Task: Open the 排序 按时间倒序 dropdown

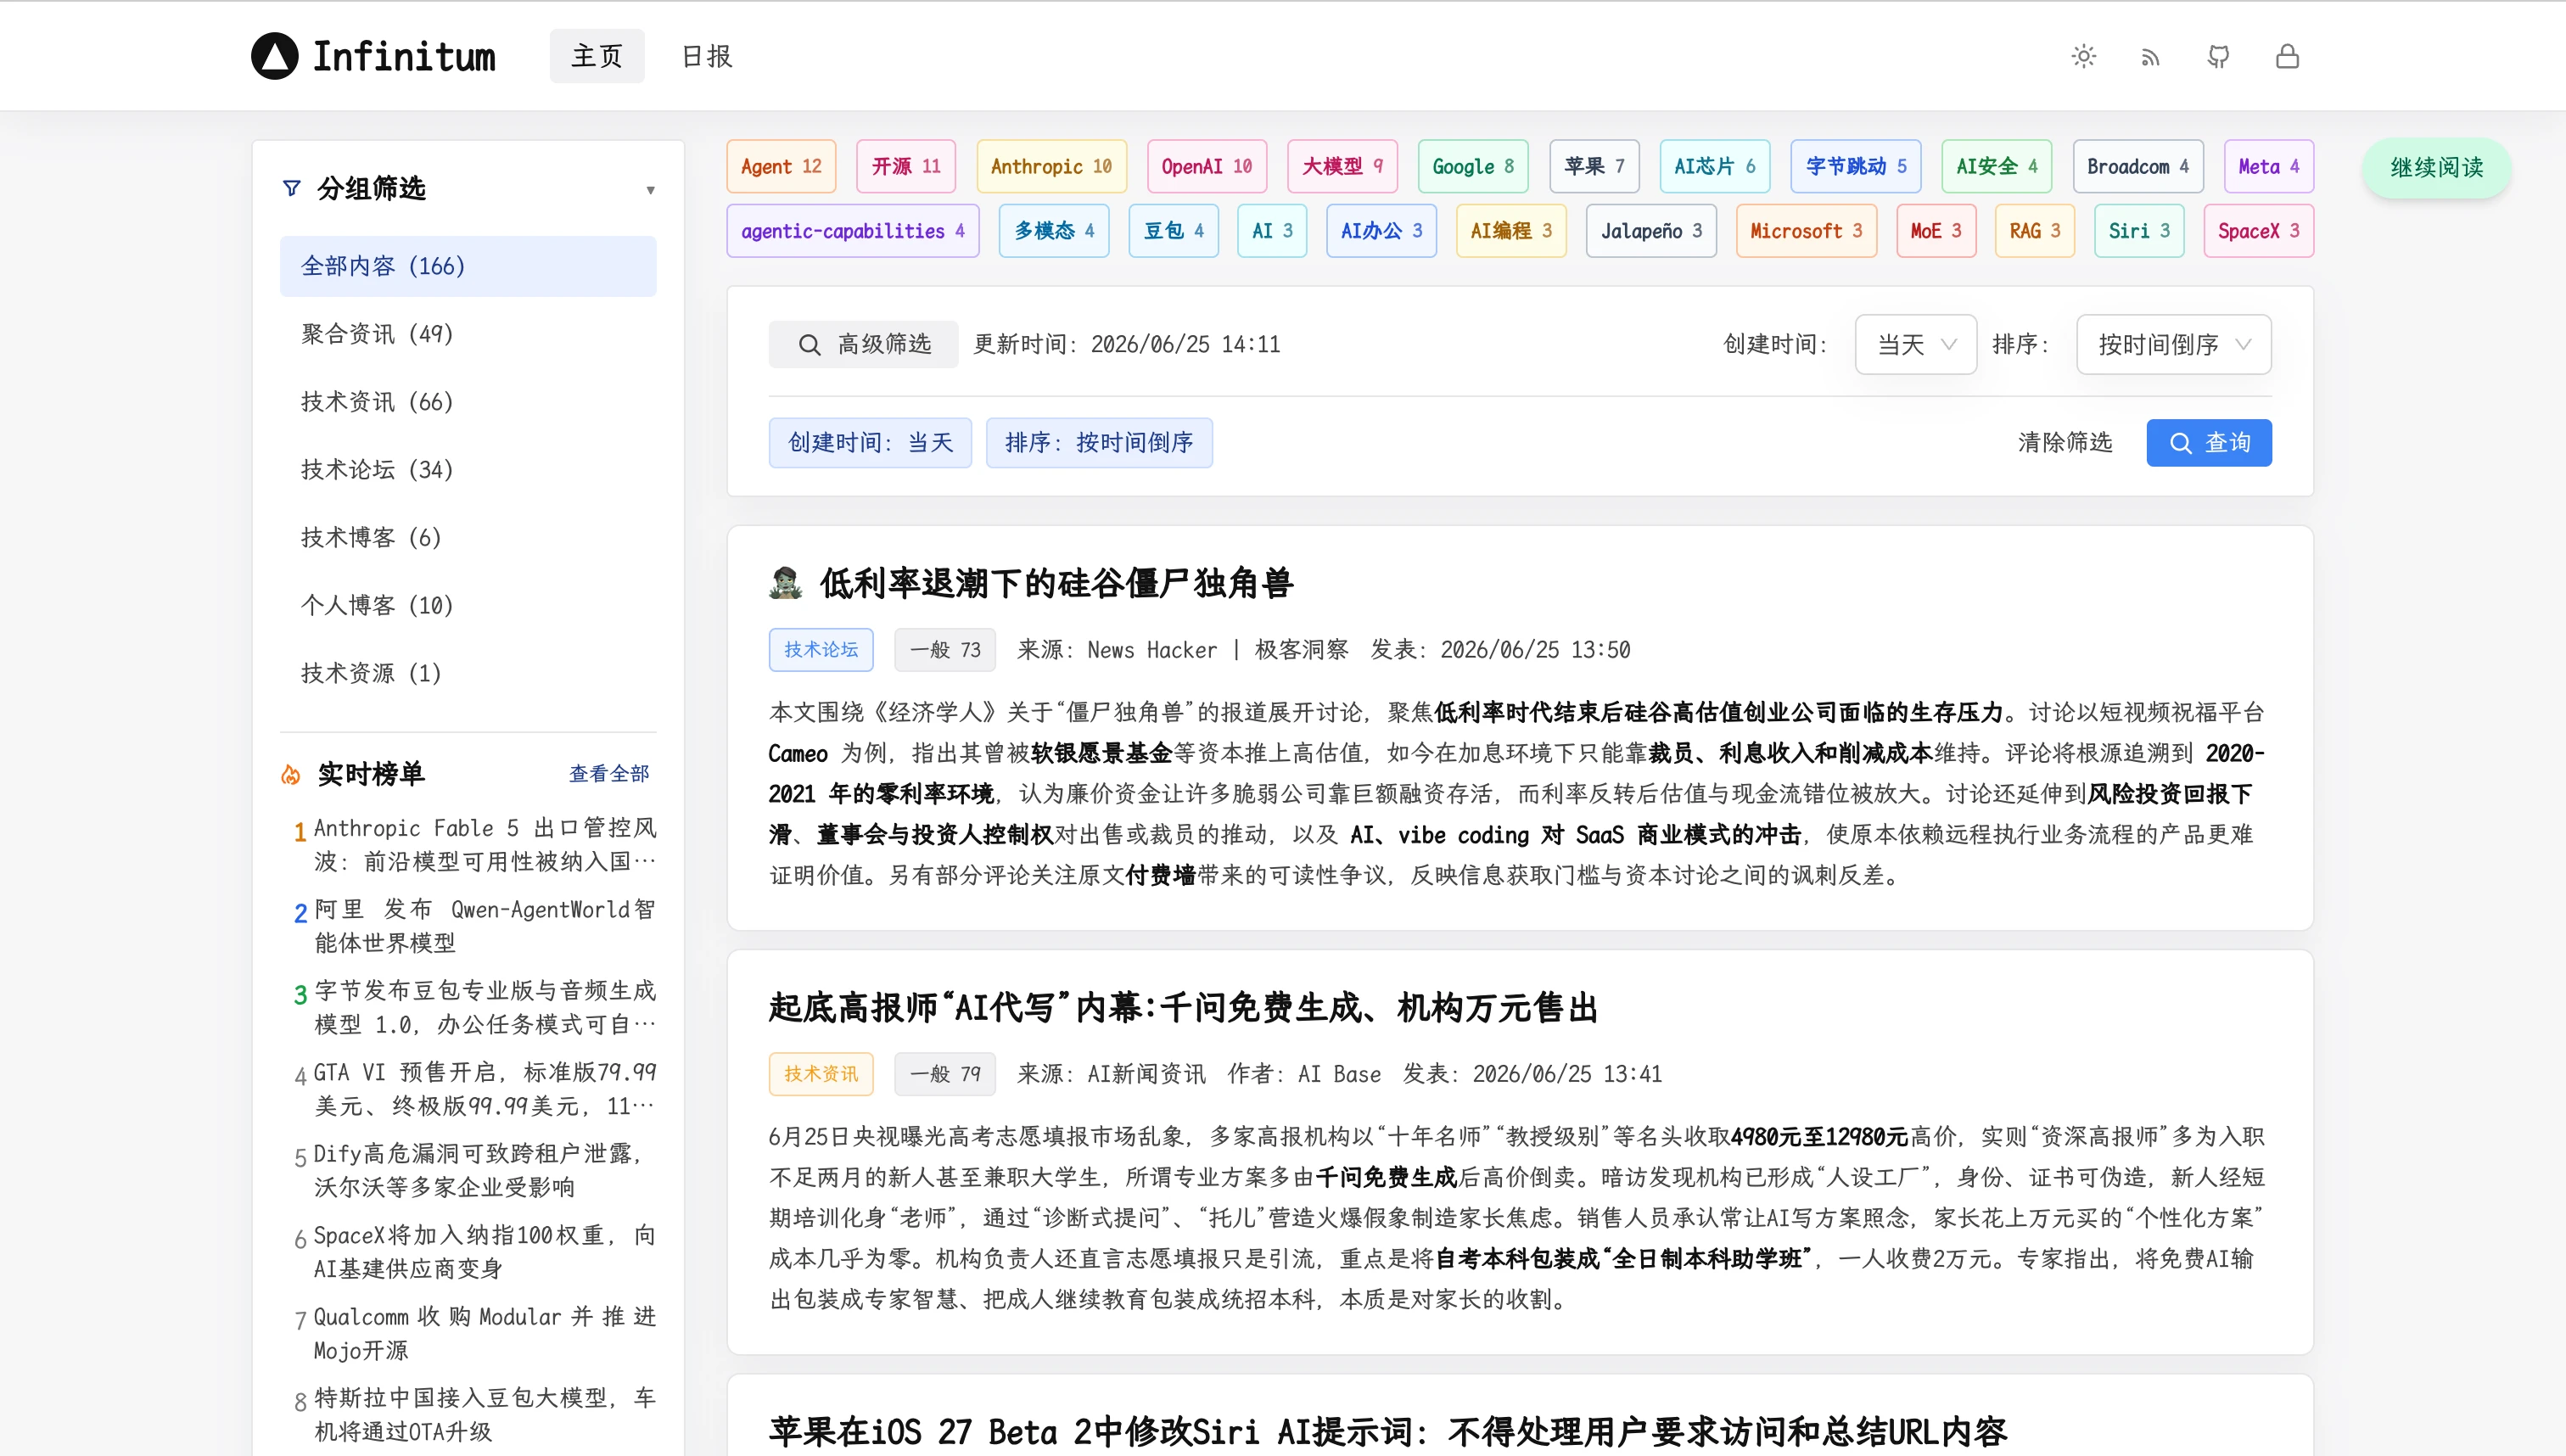Action: coord(2173,344)
